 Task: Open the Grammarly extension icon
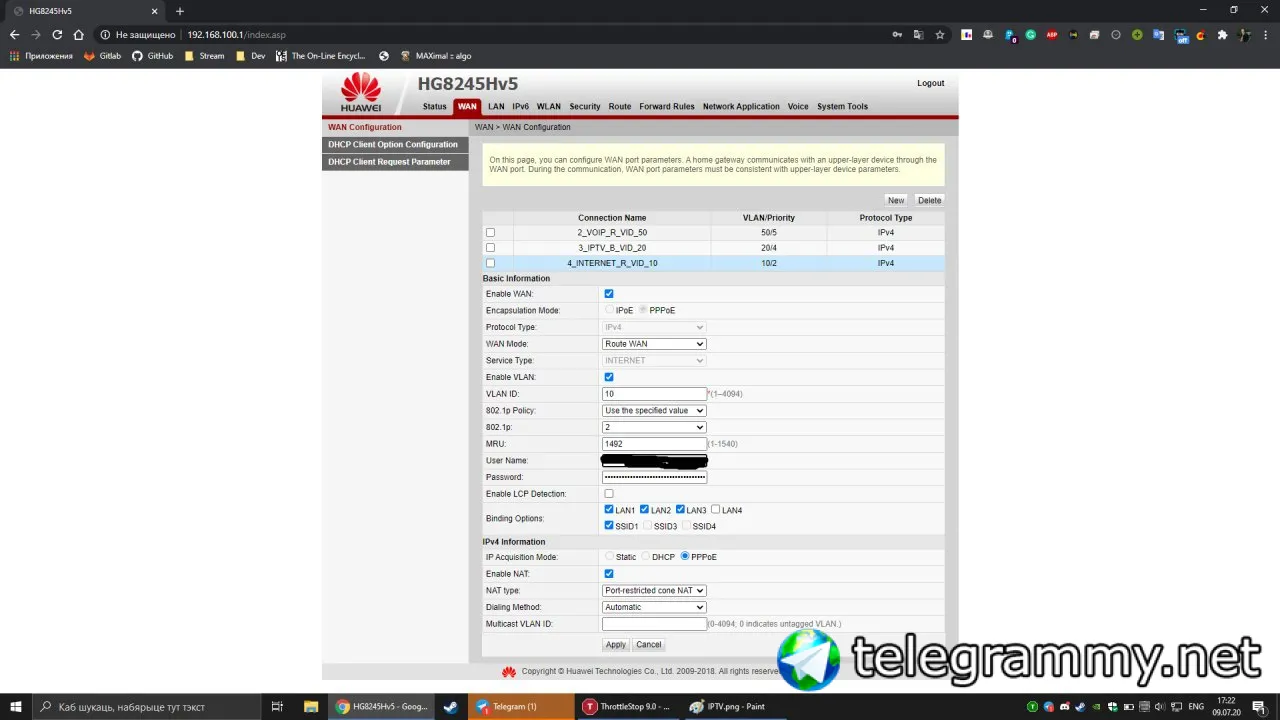click(x=1030, y=34)
